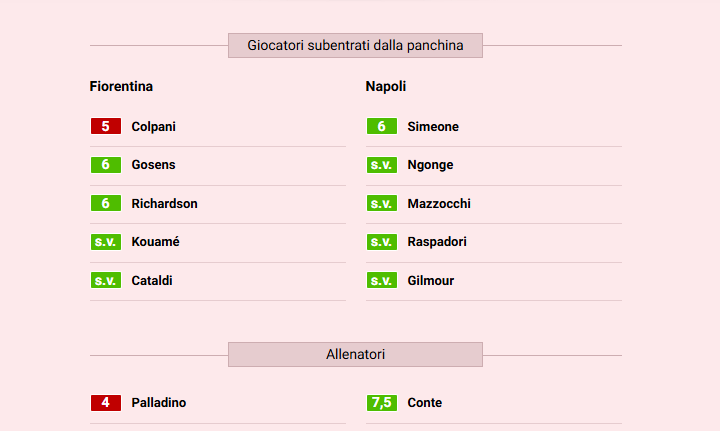Click the Napoli team heading
720x431 pixels.
tap(386, 86)
